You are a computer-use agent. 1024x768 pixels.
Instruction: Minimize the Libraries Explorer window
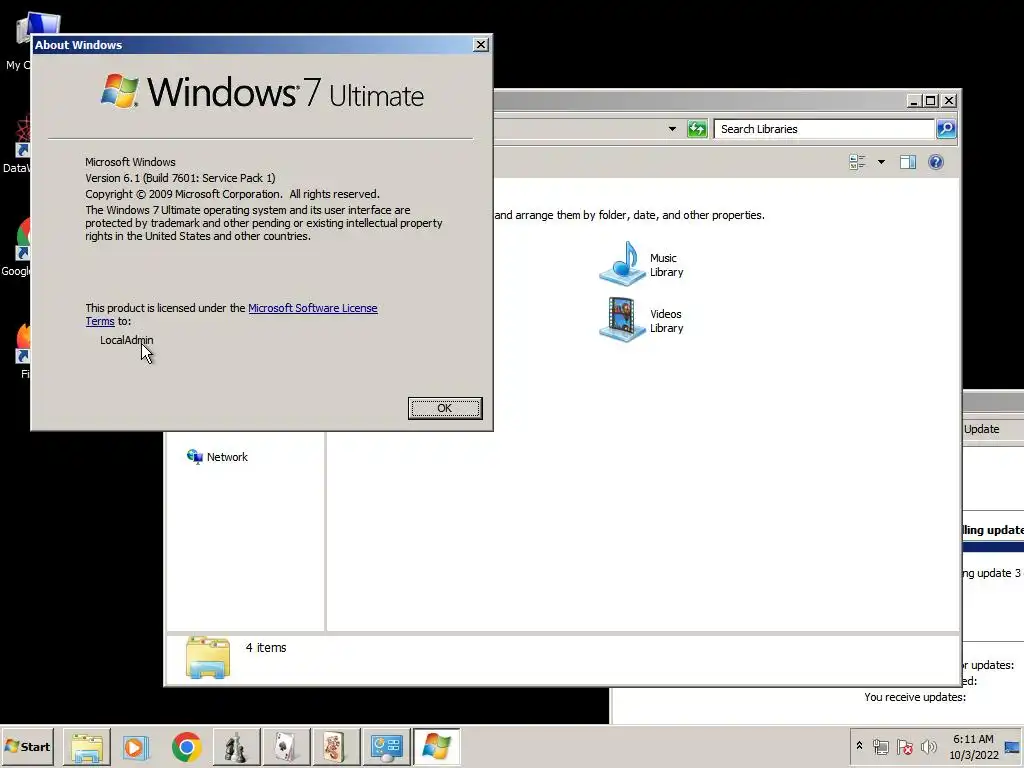pyautogui.click(x=914, y=101)
